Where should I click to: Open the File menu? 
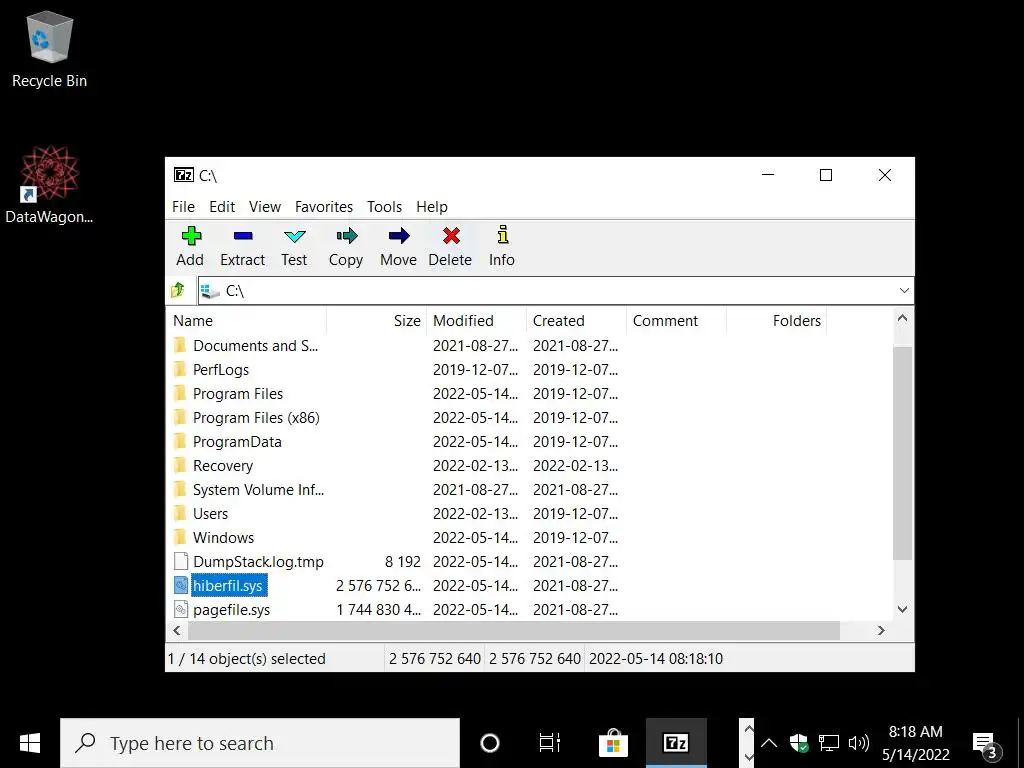pyautogui.click(x=184, y=207)
